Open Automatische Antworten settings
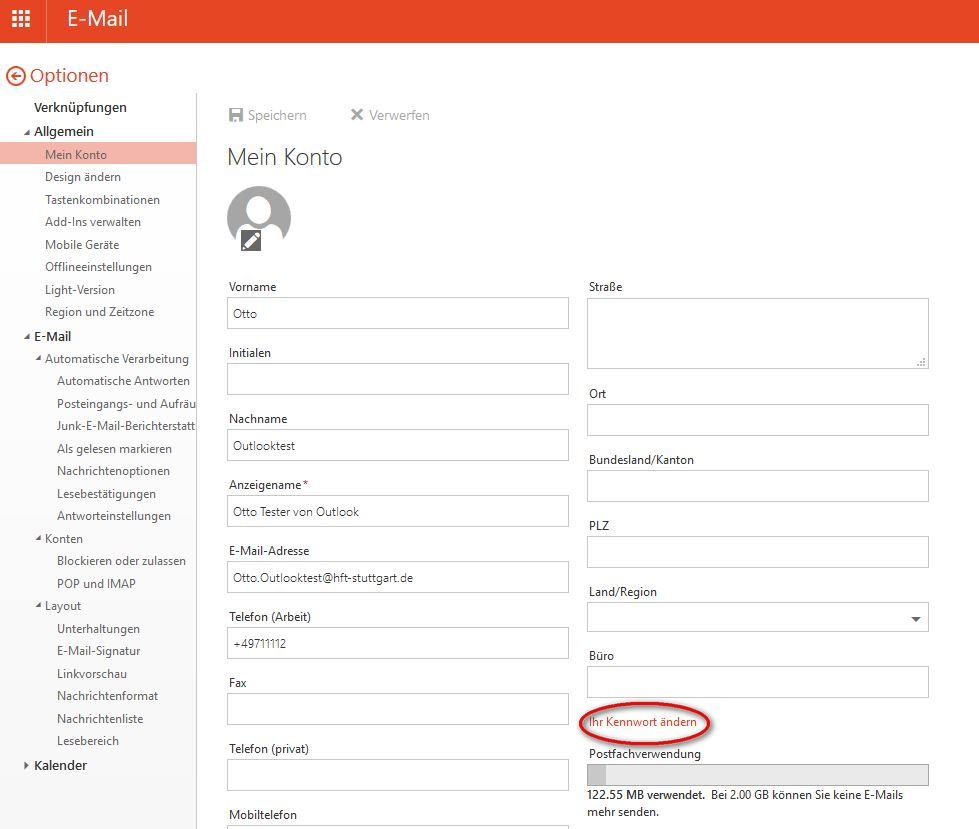This screenshot has width=979, height=829. pyautogui.click(x=123, y=381)
